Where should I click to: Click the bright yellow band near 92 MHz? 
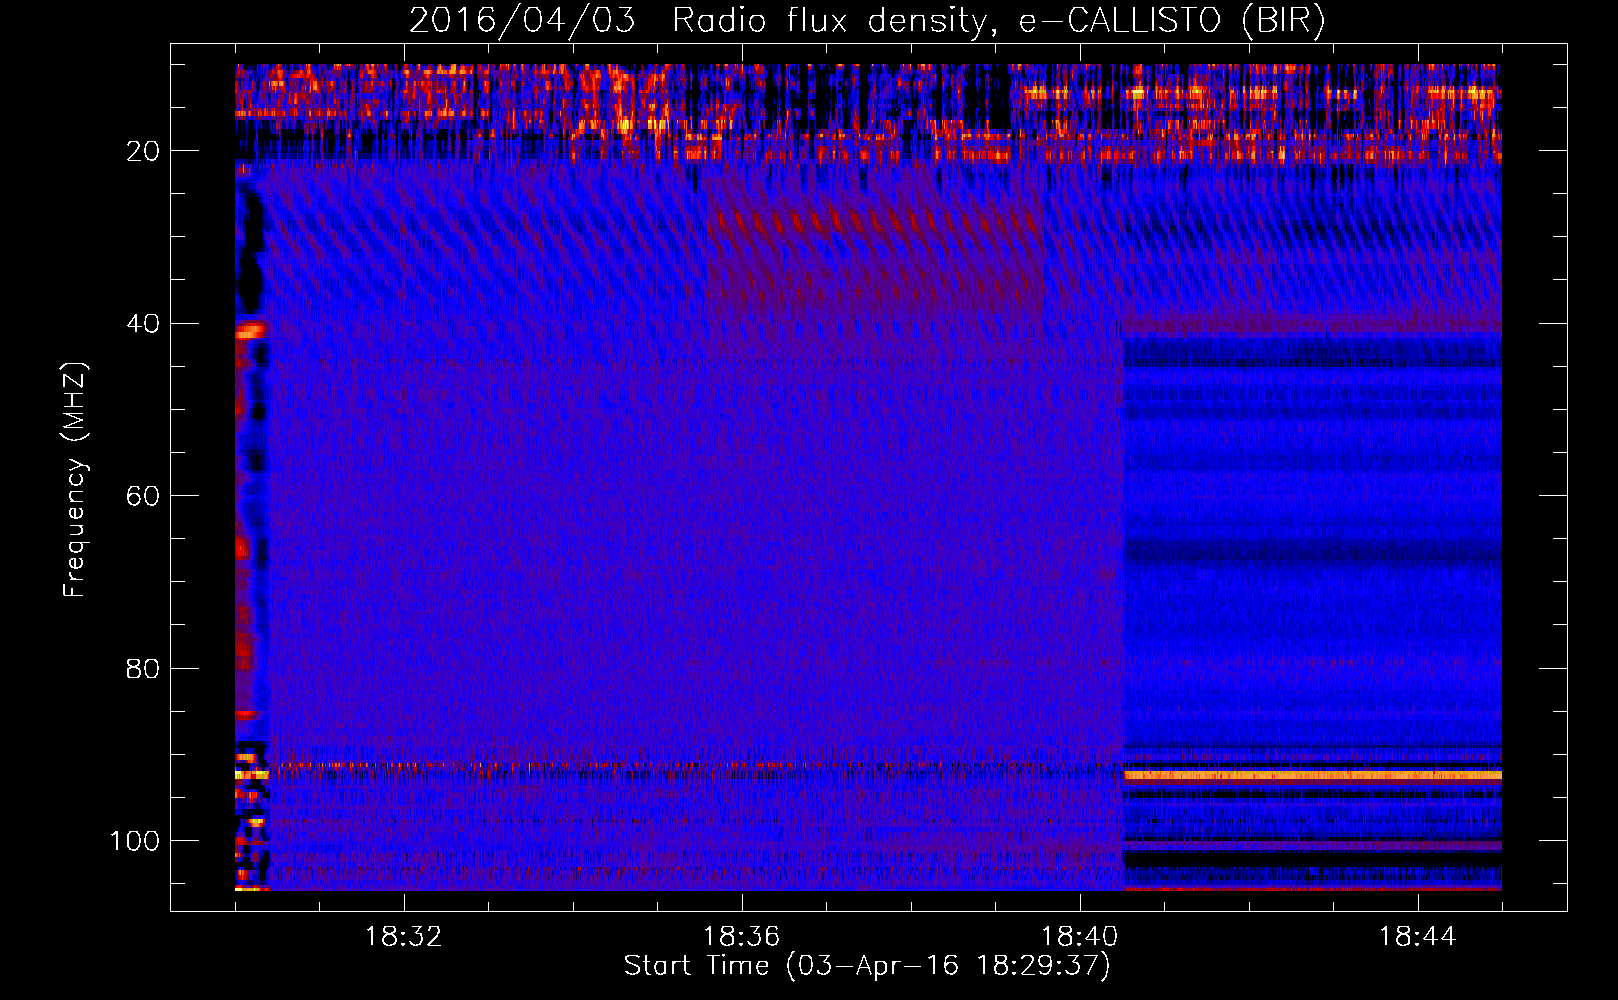point(1312,775)
